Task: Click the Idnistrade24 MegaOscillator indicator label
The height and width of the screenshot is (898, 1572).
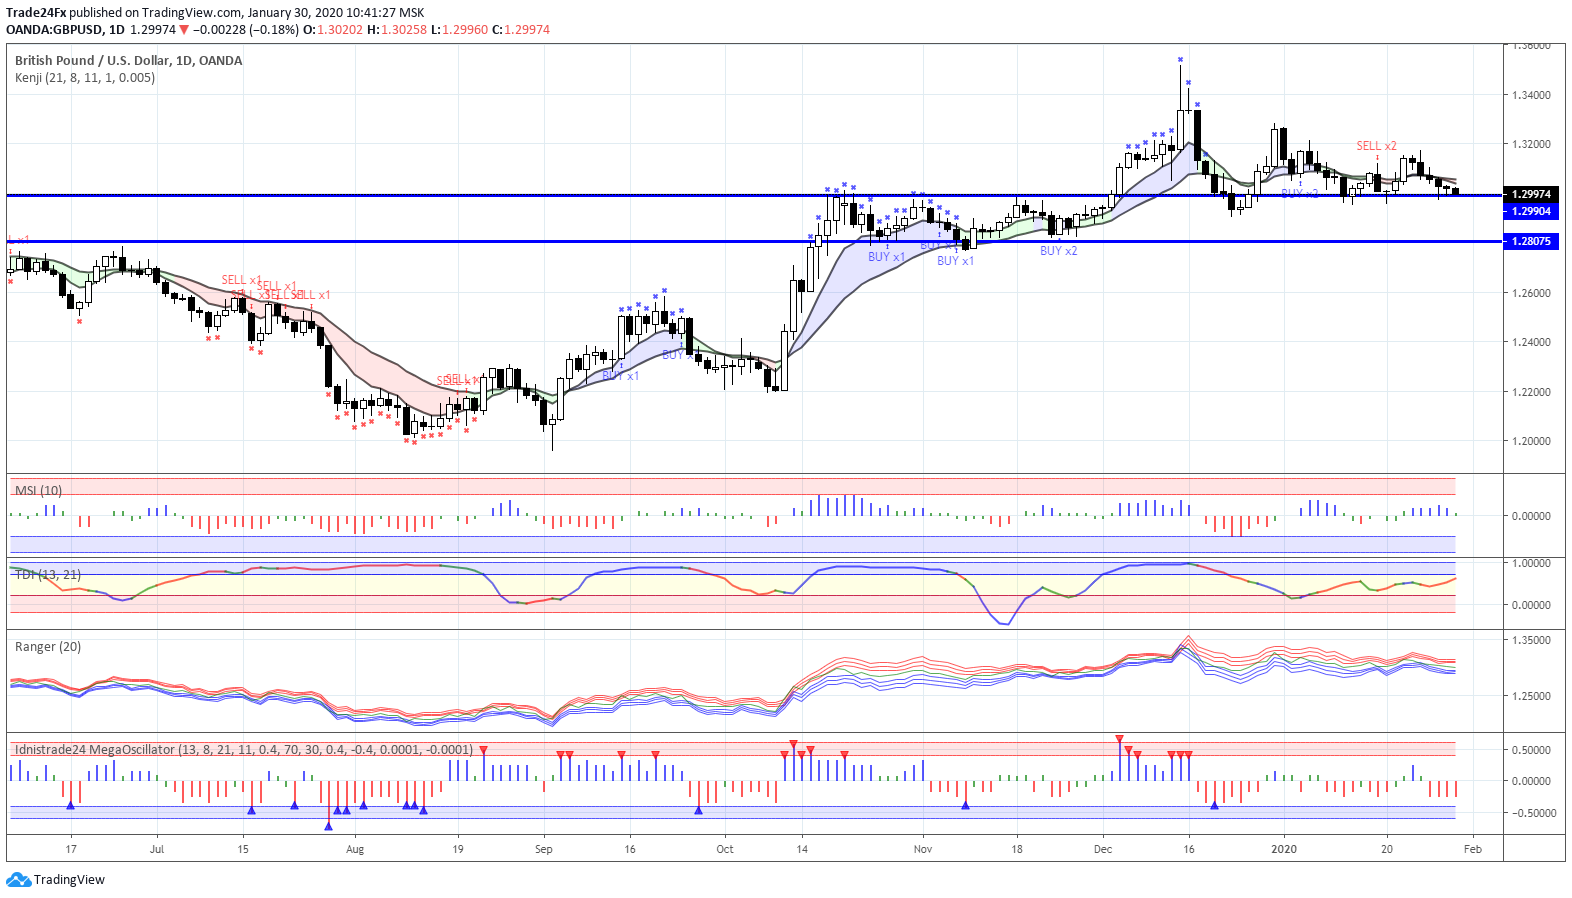Action: pyautogui.click(x=244, y=749)
